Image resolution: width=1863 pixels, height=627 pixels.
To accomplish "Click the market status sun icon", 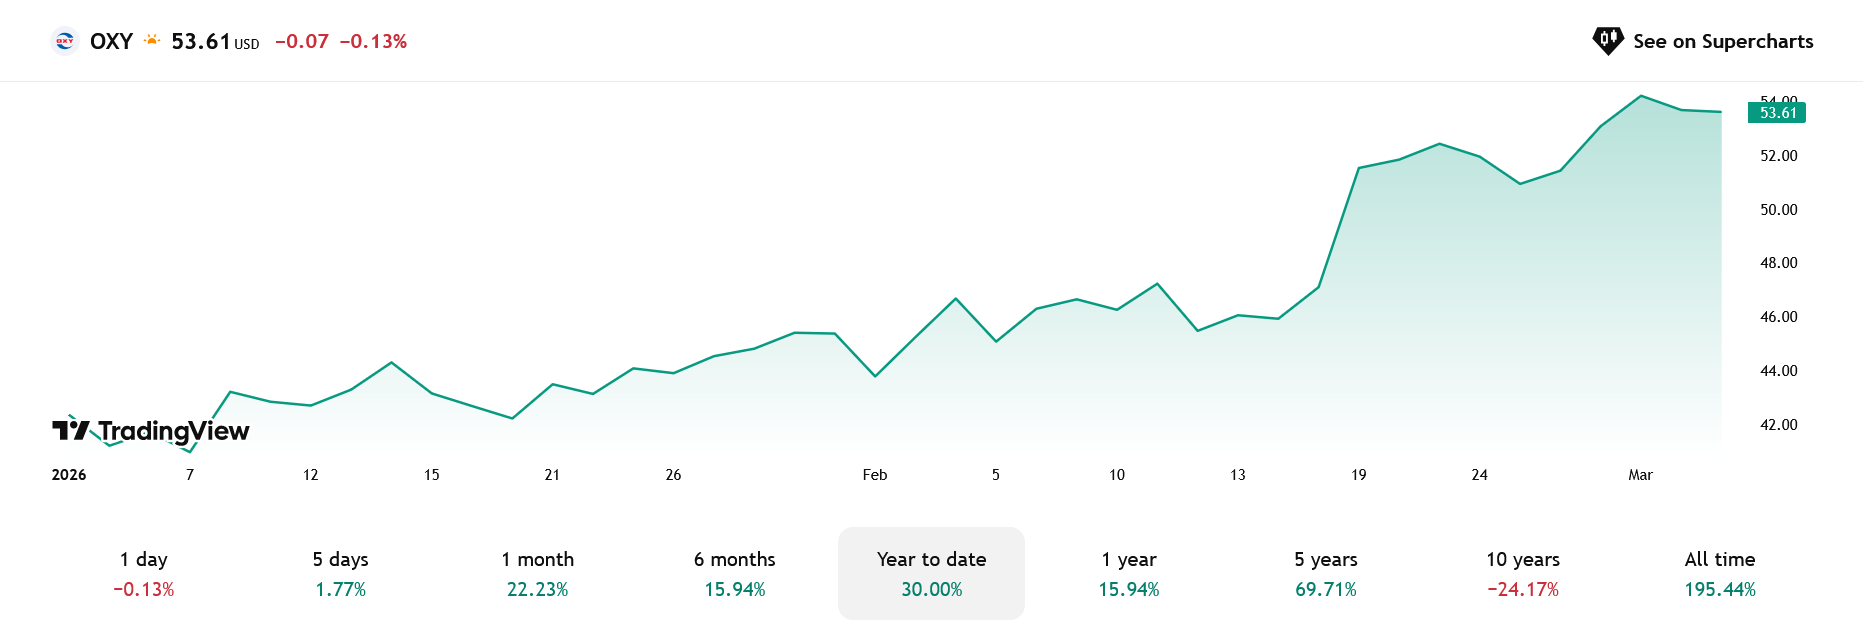I will pyautogui.click(x=152, y=41).
